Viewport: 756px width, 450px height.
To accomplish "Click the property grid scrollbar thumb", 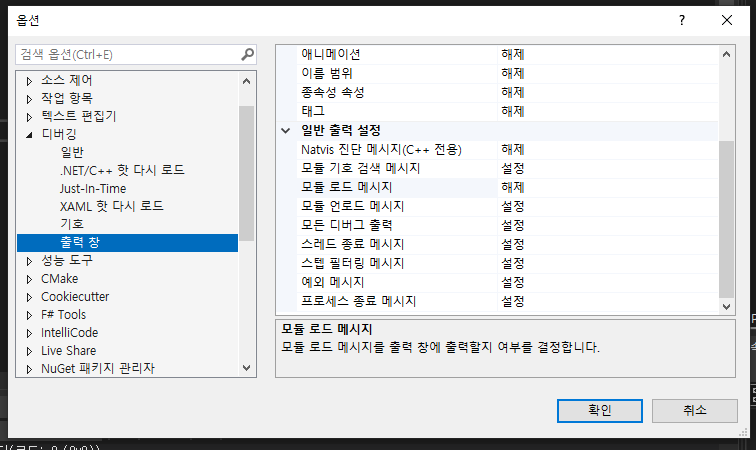I will [x=727, y=219].
